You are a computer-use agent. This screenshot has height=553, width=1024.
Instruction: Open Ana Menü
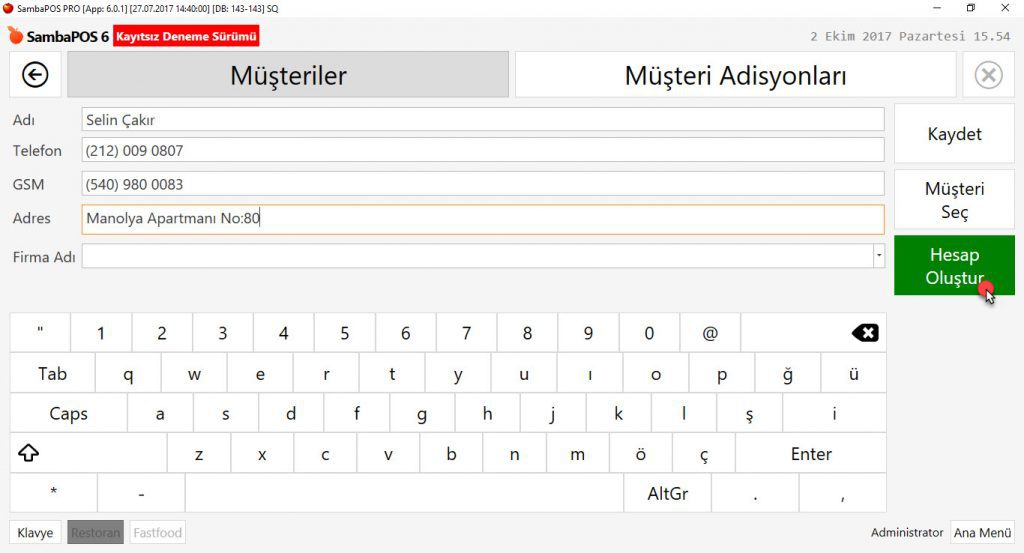(x=982, y=533)
